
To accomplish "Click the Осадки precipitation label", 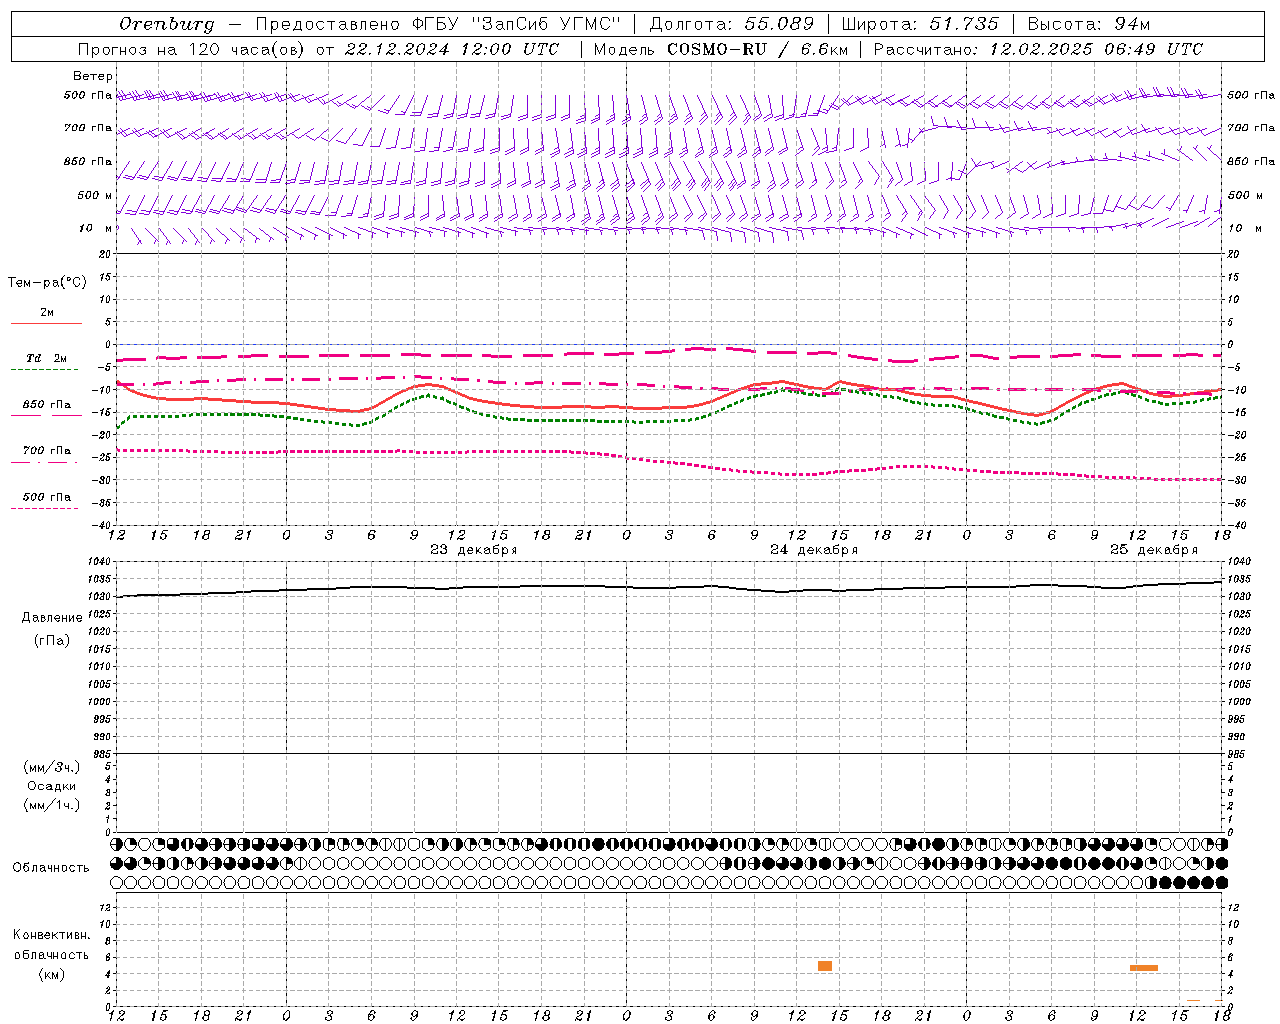I will 52,786.
